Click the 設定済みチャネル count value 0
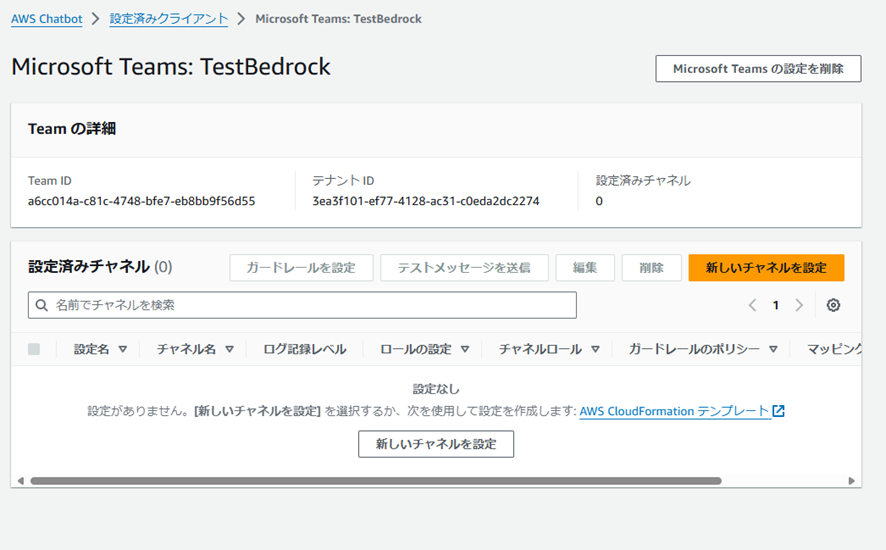The height and width of the screenshot is (550, 886). 599,201
